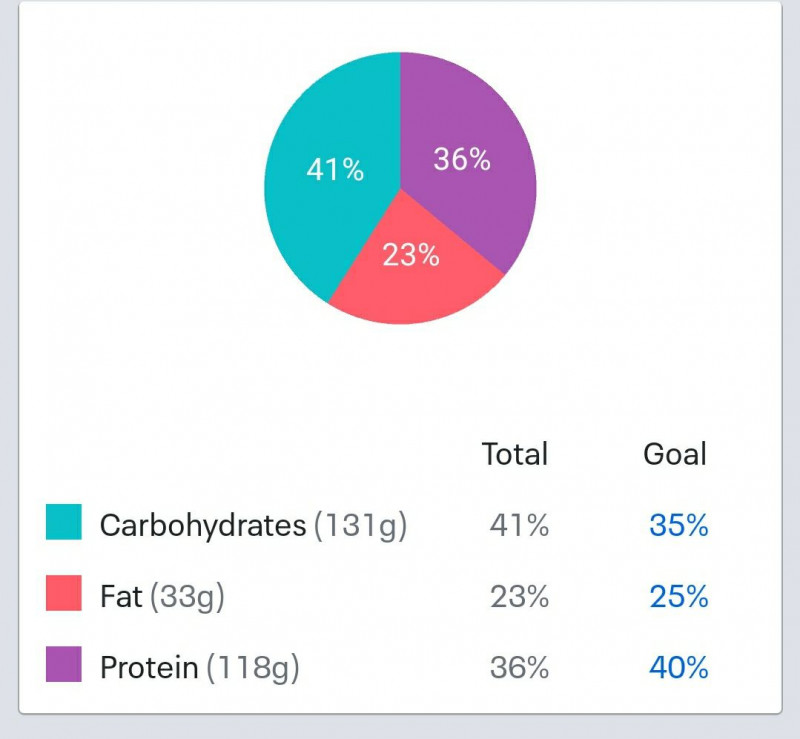Click the 36% total for Protein
This screenshot has height=739, width=800.
(519, 667)
